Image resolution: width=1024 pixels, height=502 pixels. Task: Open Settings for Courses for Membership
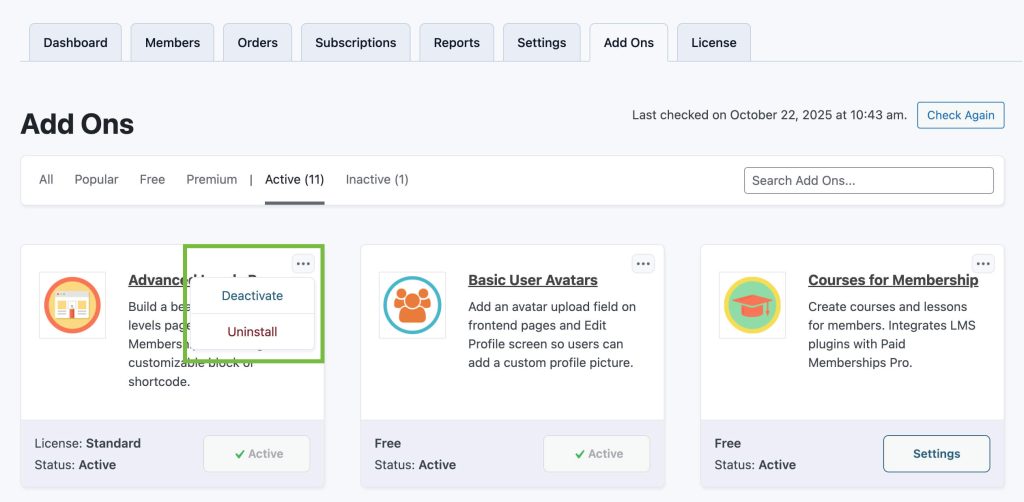[936, 454]
